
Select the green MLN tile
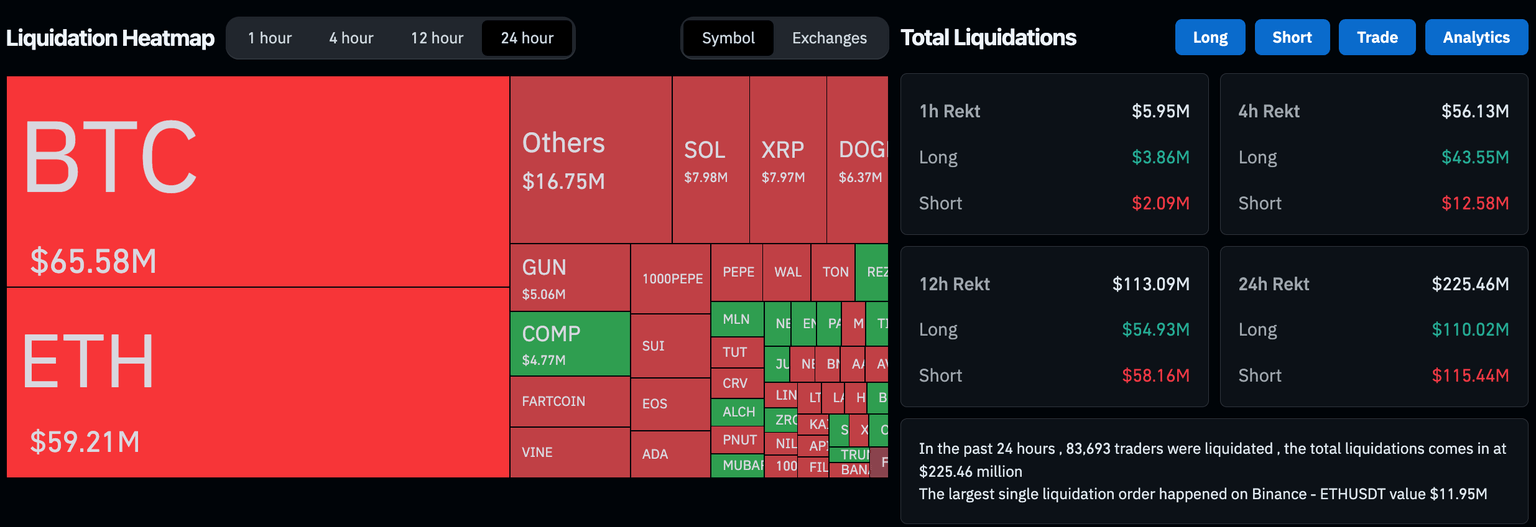pyautogui.click(x=736, y=320)
